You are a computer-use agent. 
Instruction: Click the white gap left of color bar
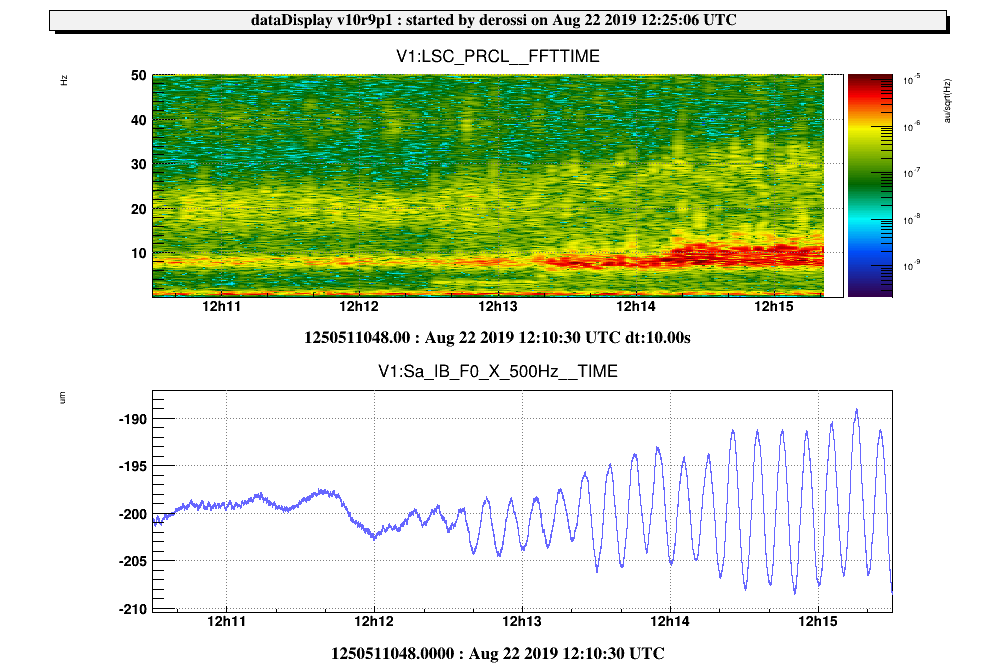[x=833, y=185]
